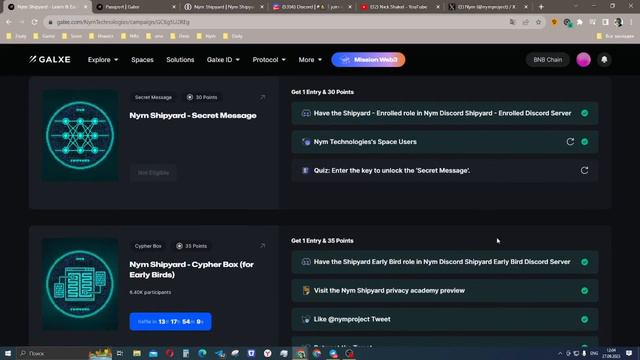Image resolution: width=640 pixels, height=360 pixels.
Task: Click the Nym Shipyard - Secret Message title
Action: [193, 116]
